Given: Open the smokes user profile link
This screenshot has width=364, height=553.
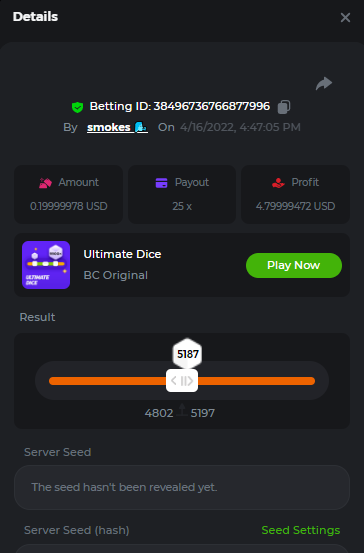Looking at the screenshot, I should (x=117, y=127).
